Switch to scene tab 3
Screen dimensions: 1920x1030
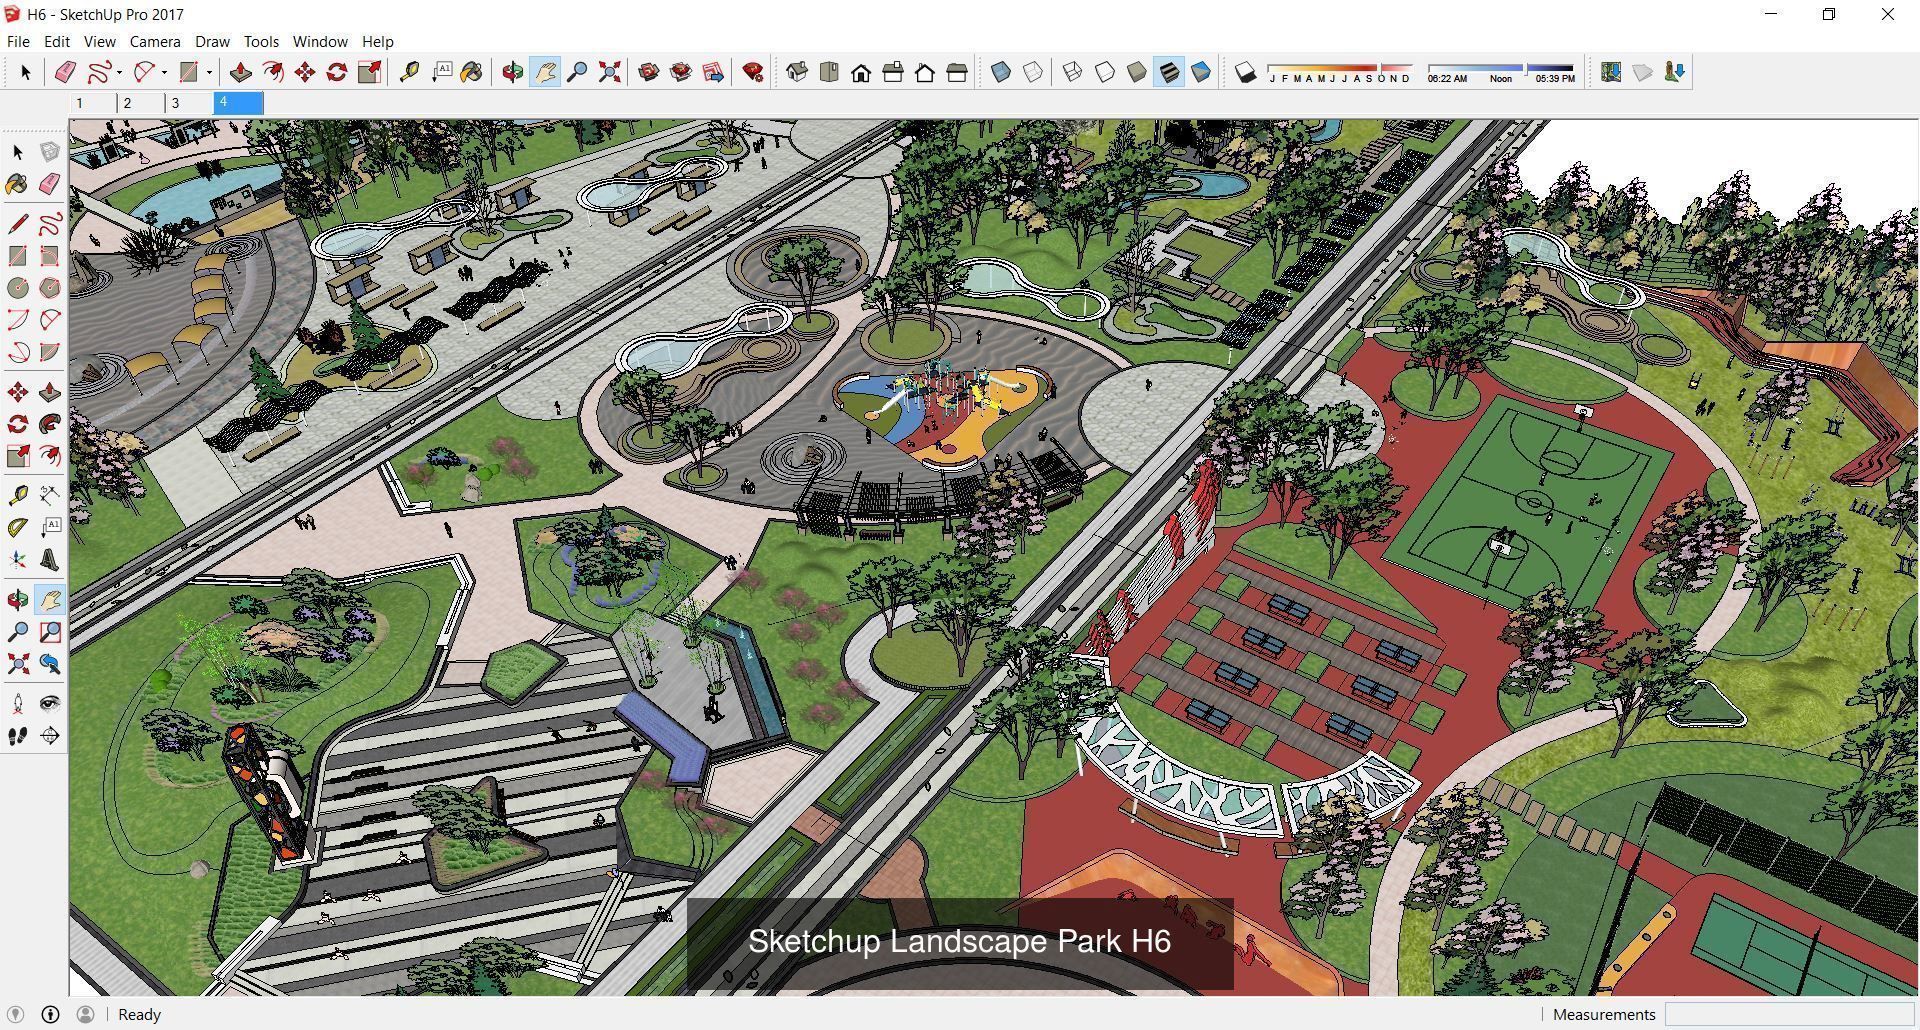pyautogui.click(x=189, y=103)
